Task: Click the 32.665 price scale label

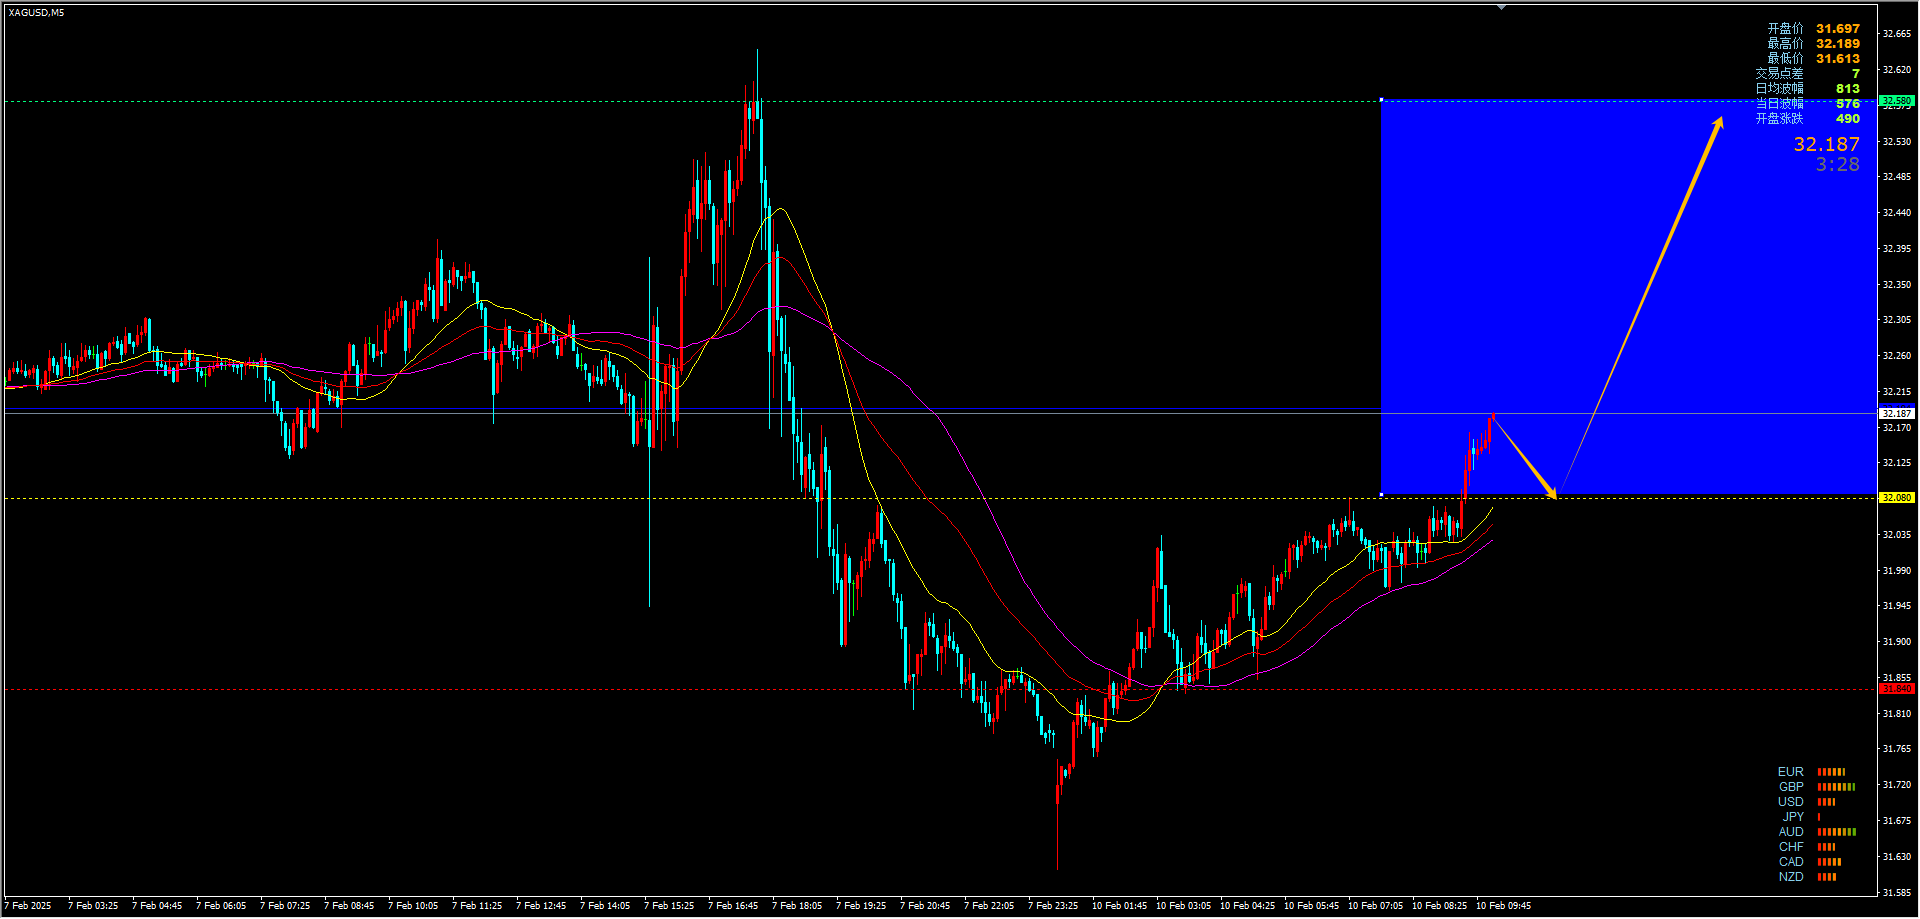Action: [x=1897, y=34]
